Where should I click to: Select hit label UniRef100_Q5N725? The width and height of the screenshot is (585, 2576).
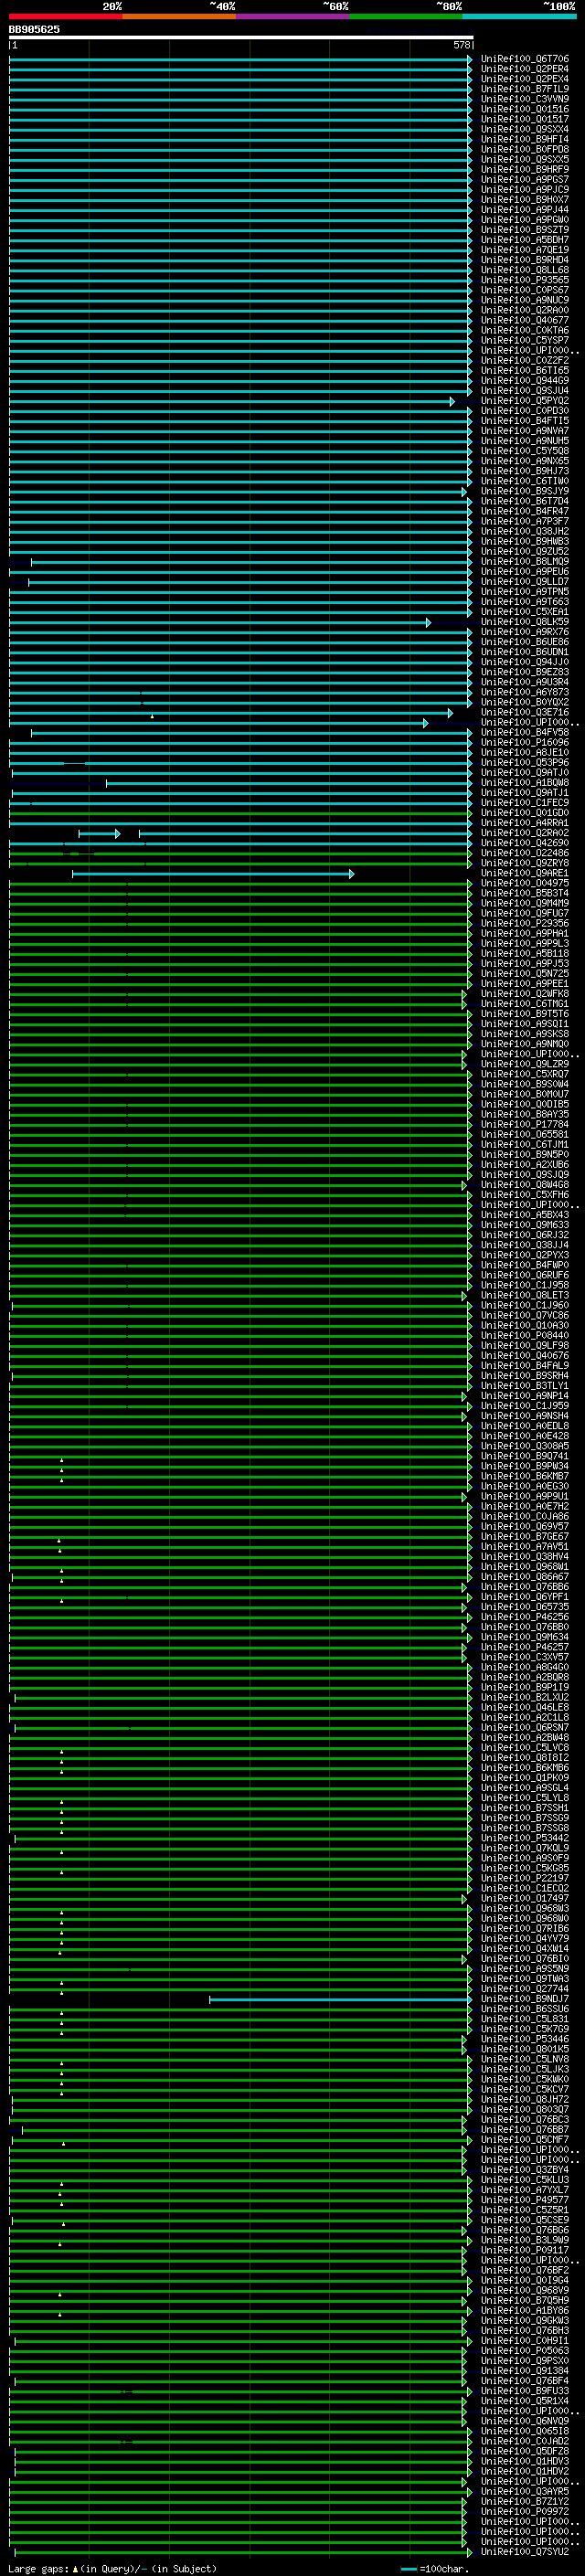coord(525,974)
